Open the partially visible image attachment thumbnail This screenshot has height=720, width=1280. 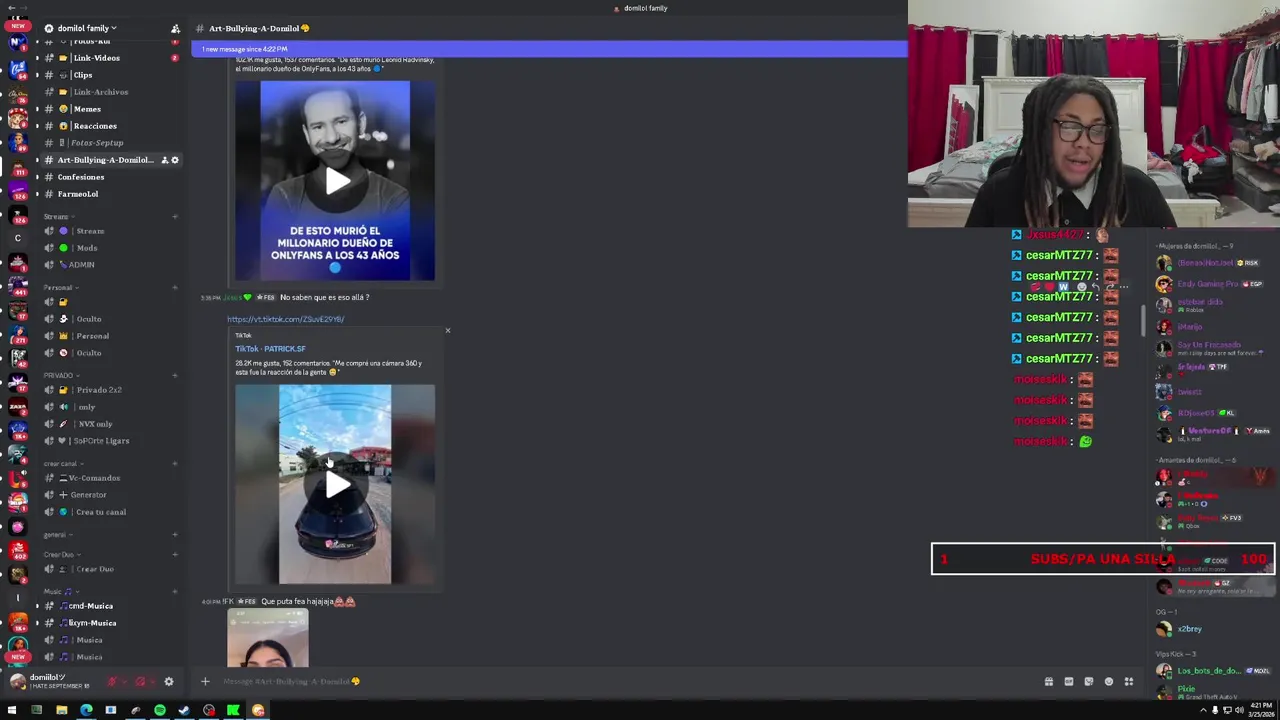[x=268, y=639]
